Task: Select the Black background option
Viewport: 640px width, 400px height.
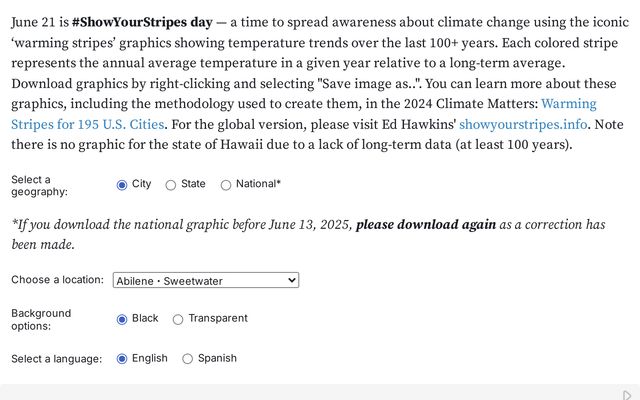Action: [x=122, y=319]
